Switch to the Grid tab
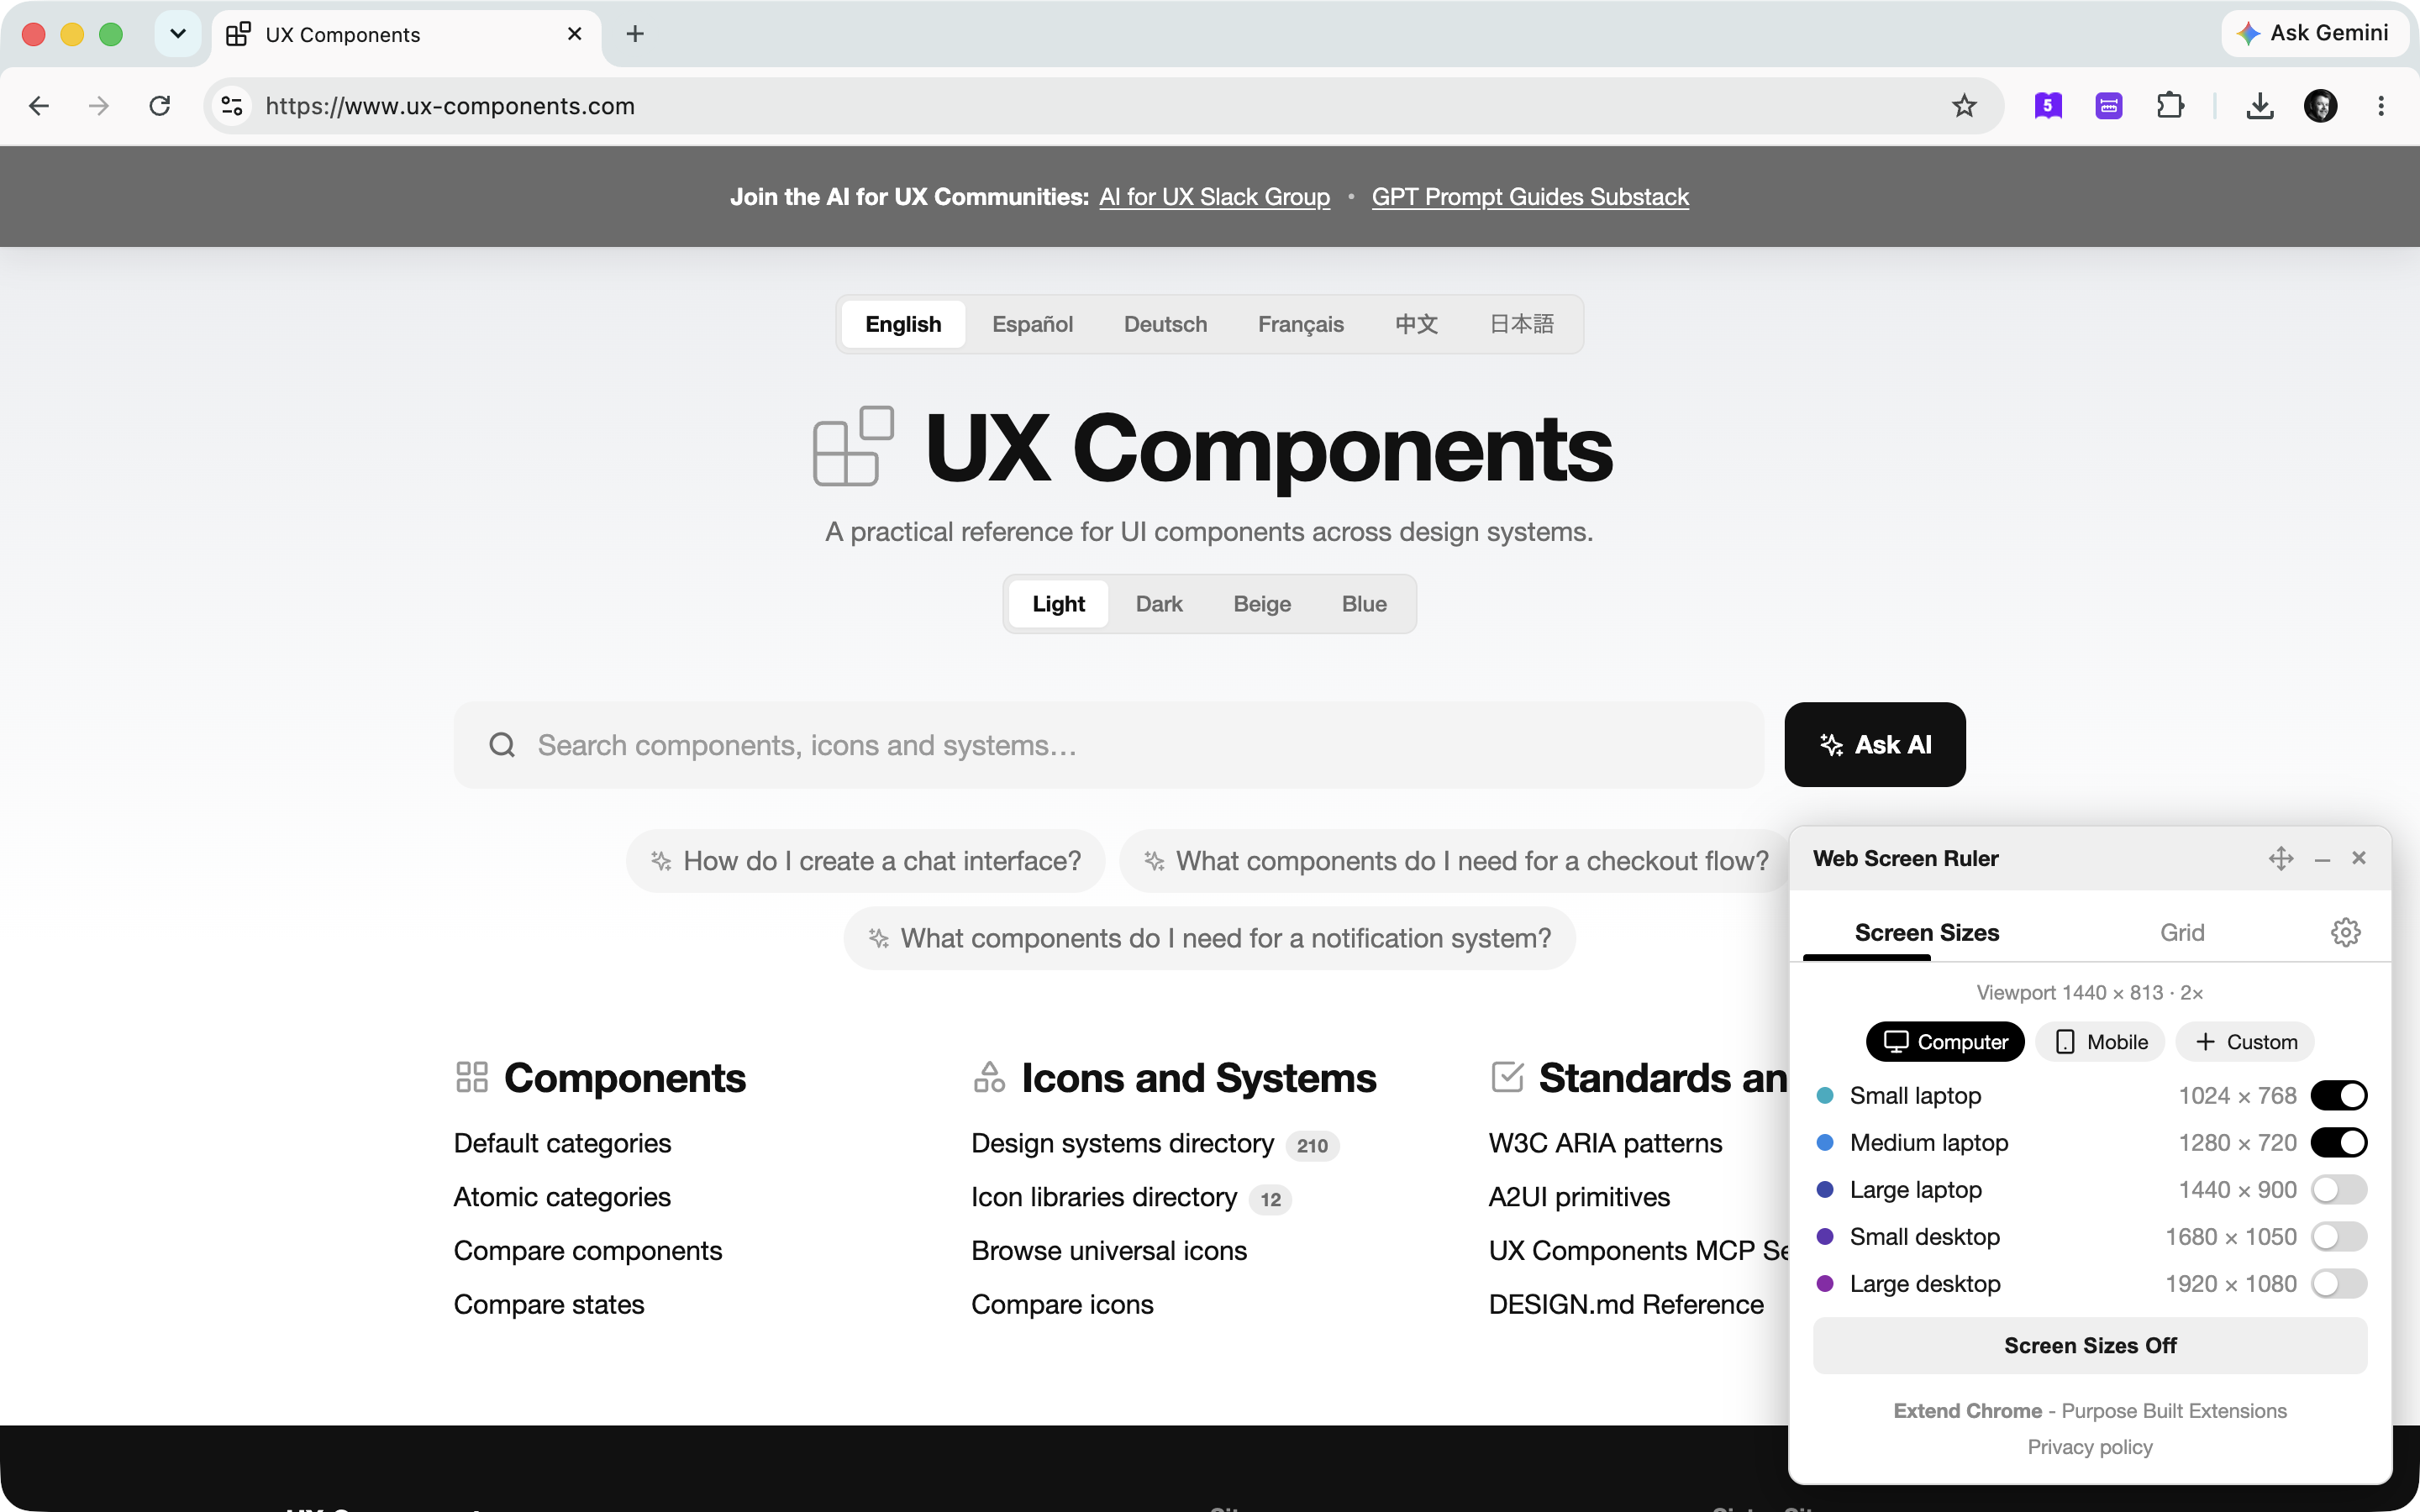This screenshot has height=1512, width=2420. click(x=2182, y=932)
